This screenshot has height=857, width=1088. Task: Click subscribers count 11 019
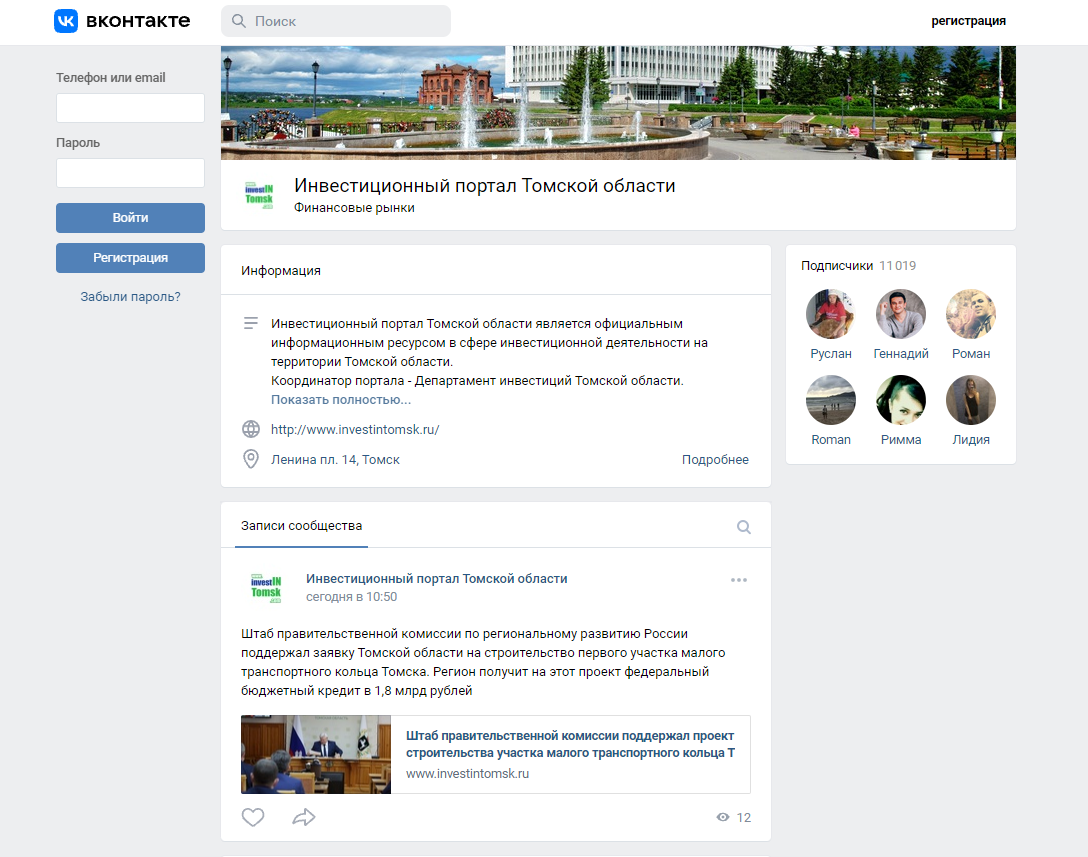pyautogui.click(x=897, y=266)
